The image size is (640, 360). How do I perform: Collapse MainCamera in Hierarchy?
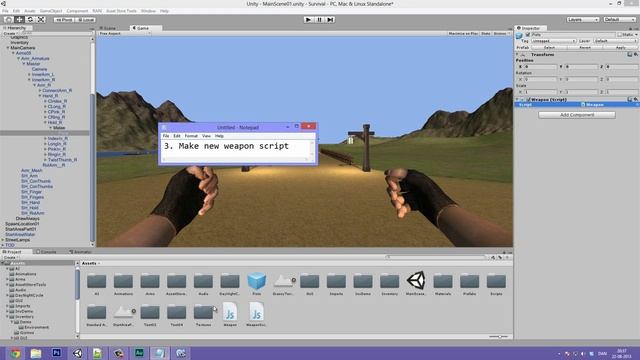[8, 48]
